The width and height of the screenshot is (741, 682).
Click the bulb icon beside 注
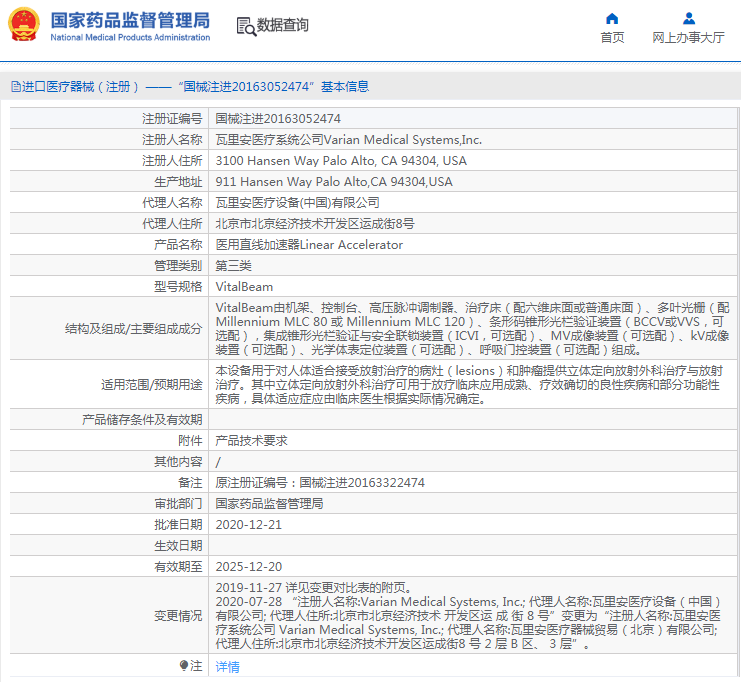(x=184, y=665)
